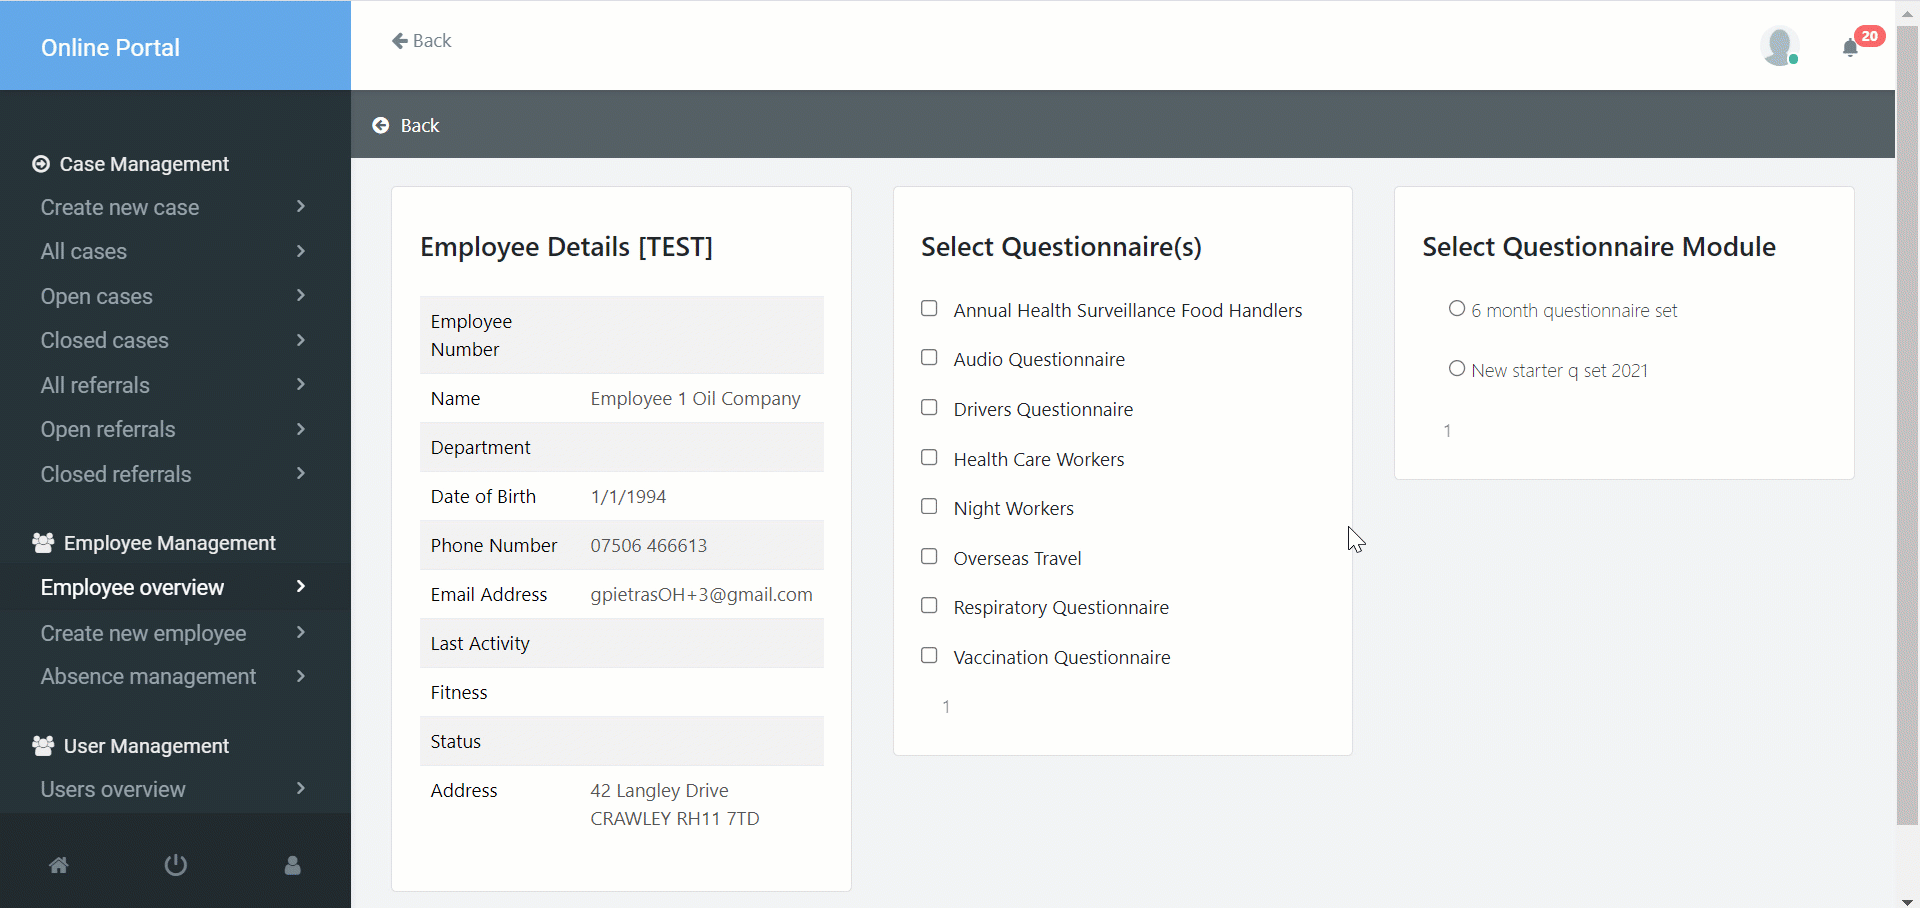Enable the Vaccination Questionnaire checkbox
This screenshot has height=908, width=1920.
pos(929,656)
